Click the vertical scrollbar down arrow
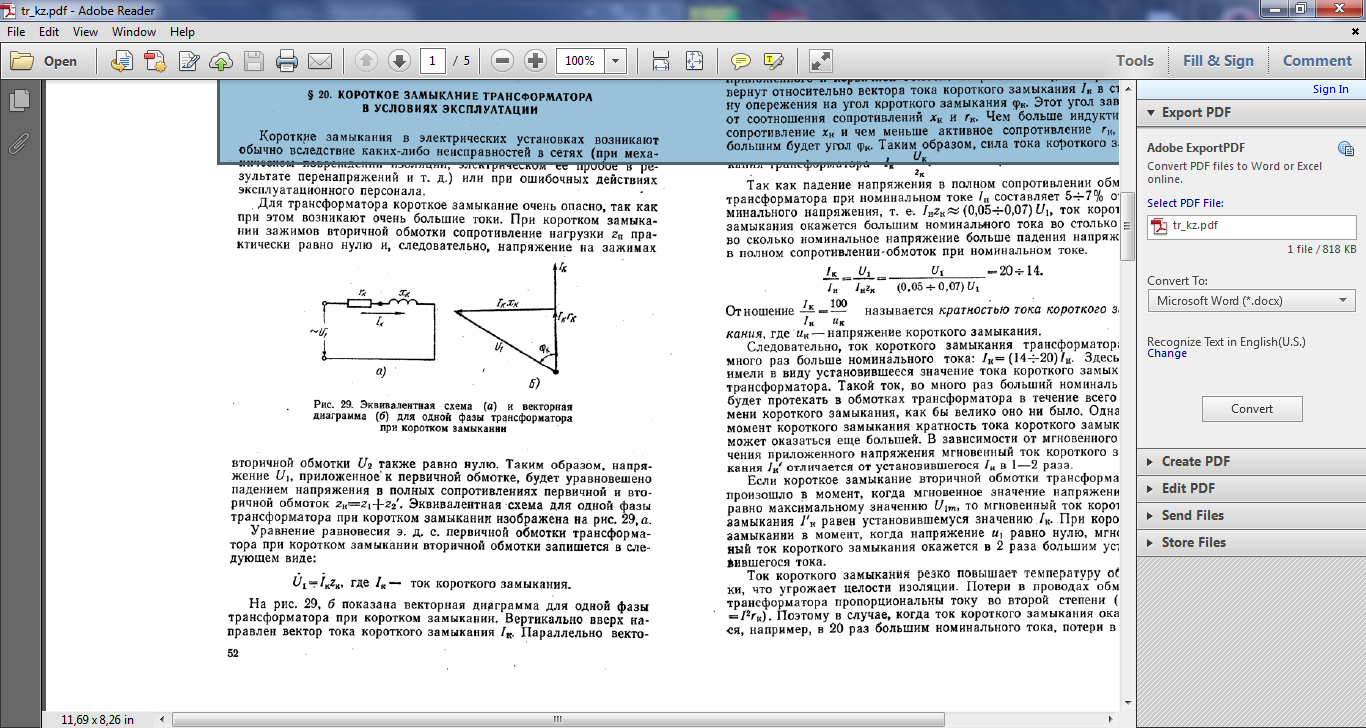 tap(1128, 703)
